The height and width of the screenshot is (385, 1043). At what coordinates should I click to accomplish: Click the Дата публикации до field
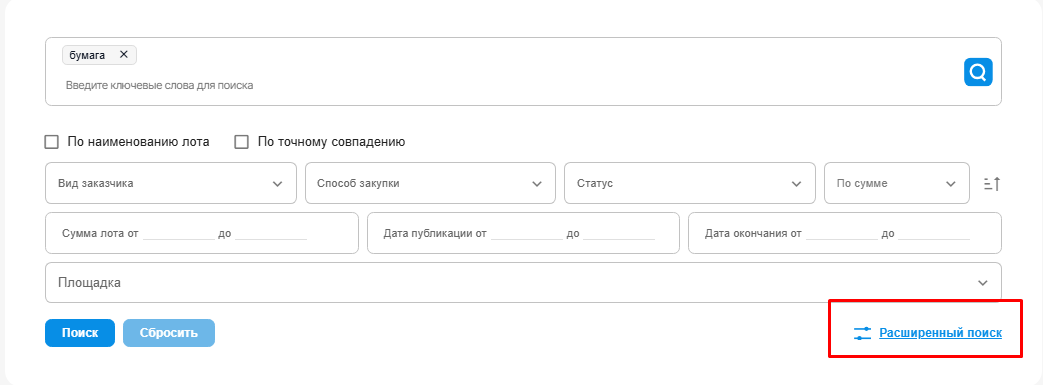pyautogui.click(x=619, y=233)
